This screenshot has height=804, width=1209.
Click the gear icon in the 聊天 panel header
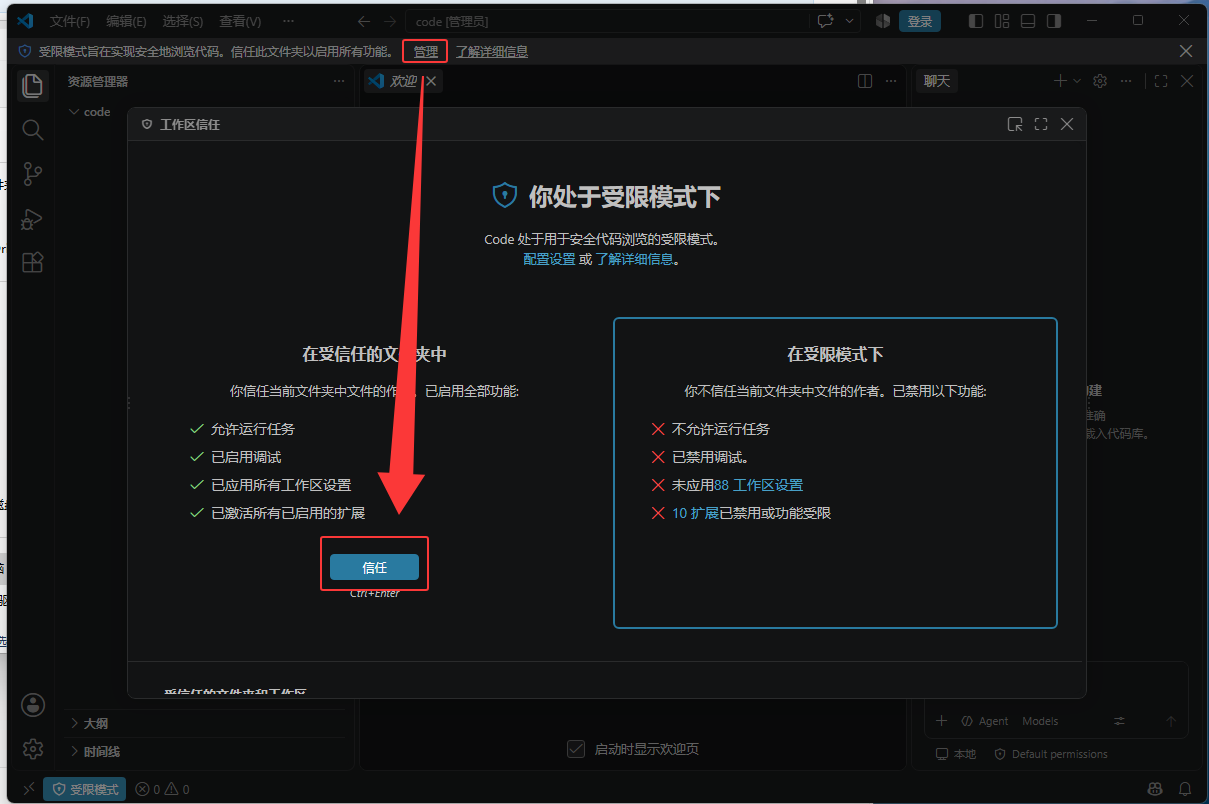[x=1100, y=81]
